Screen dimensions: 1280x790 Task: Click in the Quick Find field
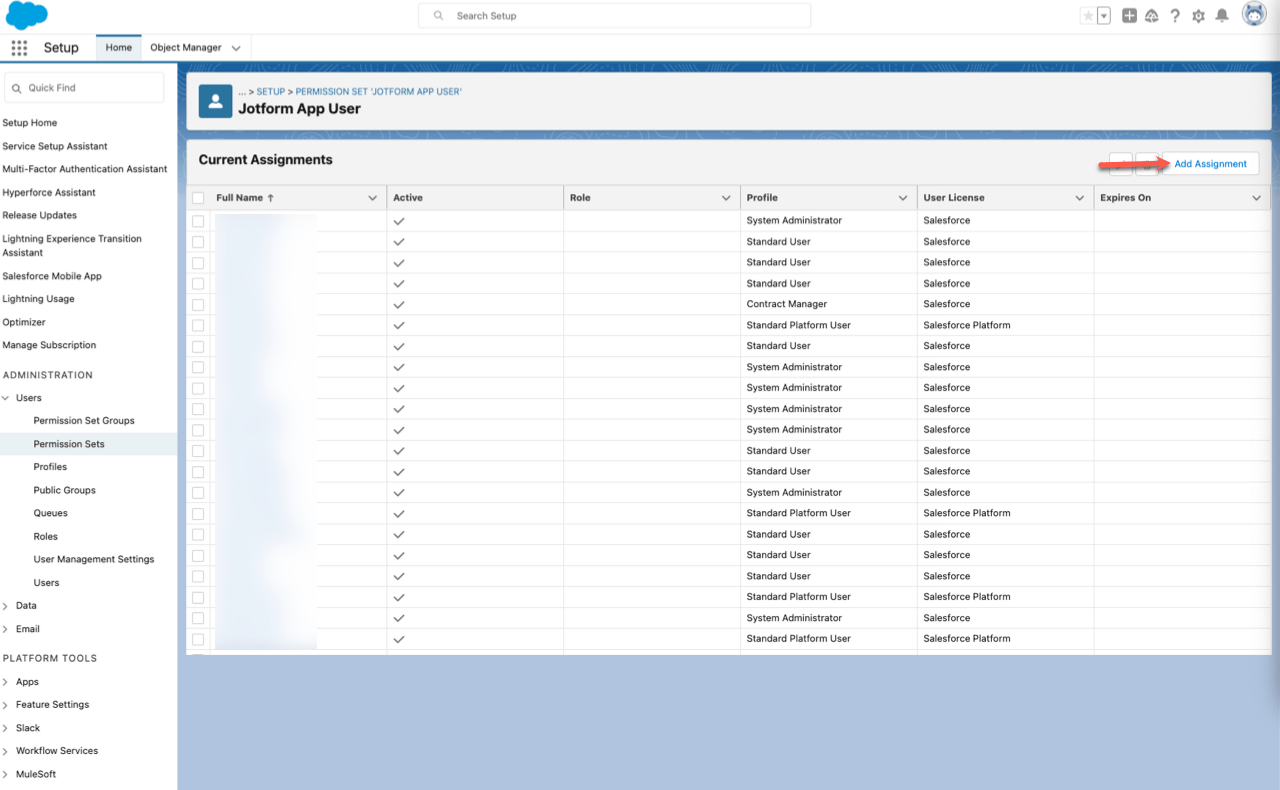[x=84, y=88]
